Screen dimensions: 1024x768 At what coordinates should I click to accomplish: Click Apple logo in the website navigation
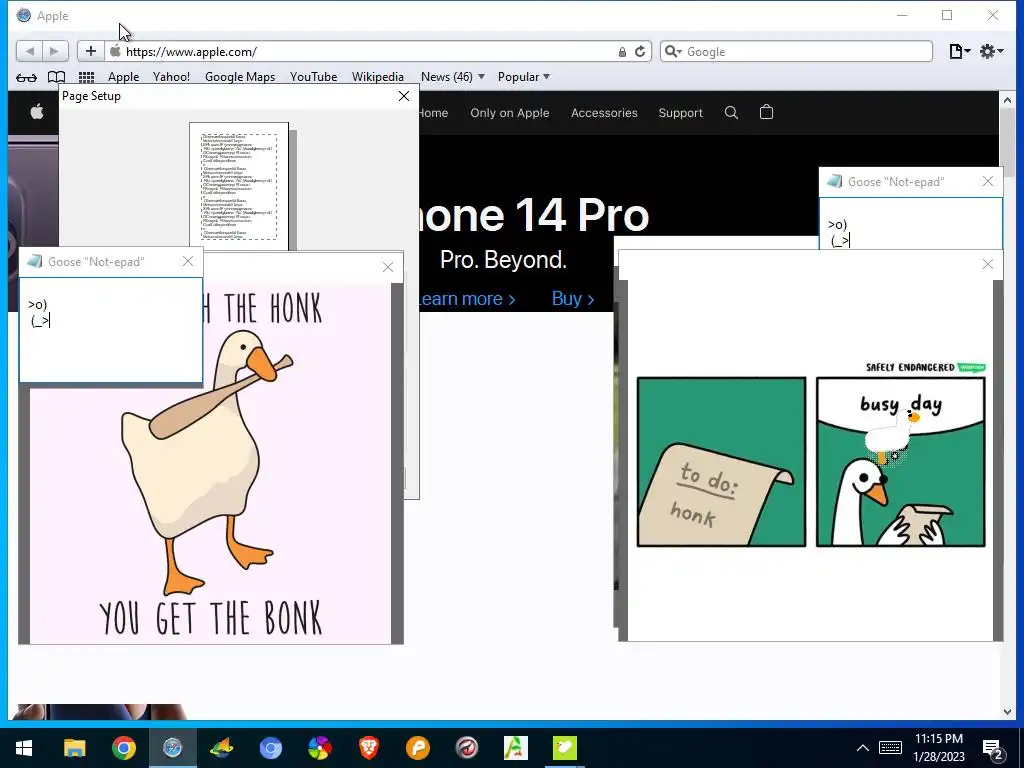[x=37, y=112]
